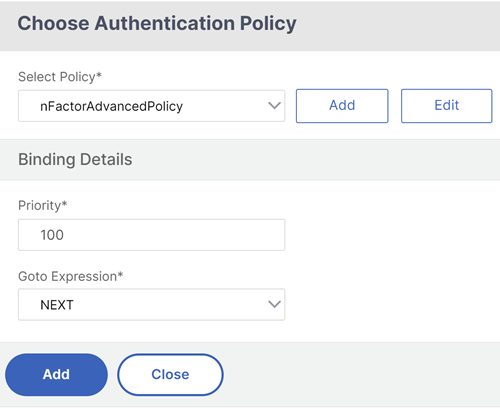Click the chevron arrow beside NEXT
Image resolution: width=500 pixels, height=409 pixels.
274,304
